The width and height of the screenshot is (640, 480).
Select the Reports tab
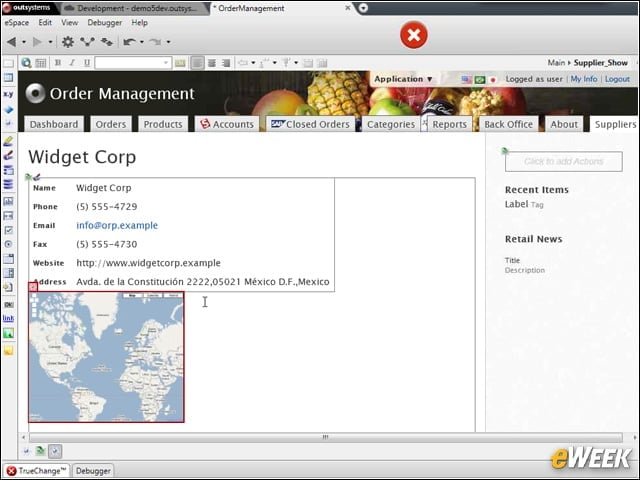coord(449,124)
